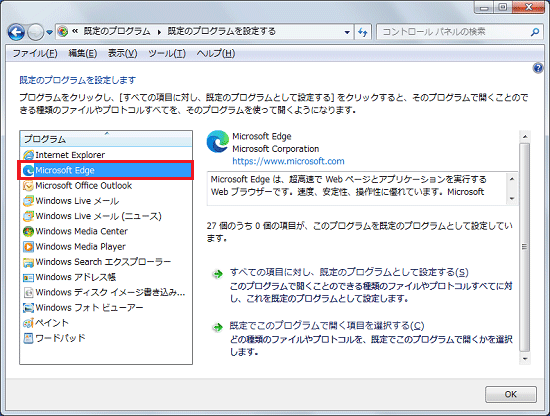This screenshot has width=550, height=416.
Task: Select Windows Live メール (ニュース) entry
Action: point(106,216)
